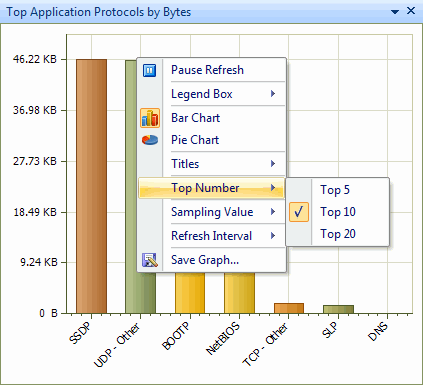Click the Save Graph disk icon
This screenshot has width=423, height=385.
[x=150, y=260]
